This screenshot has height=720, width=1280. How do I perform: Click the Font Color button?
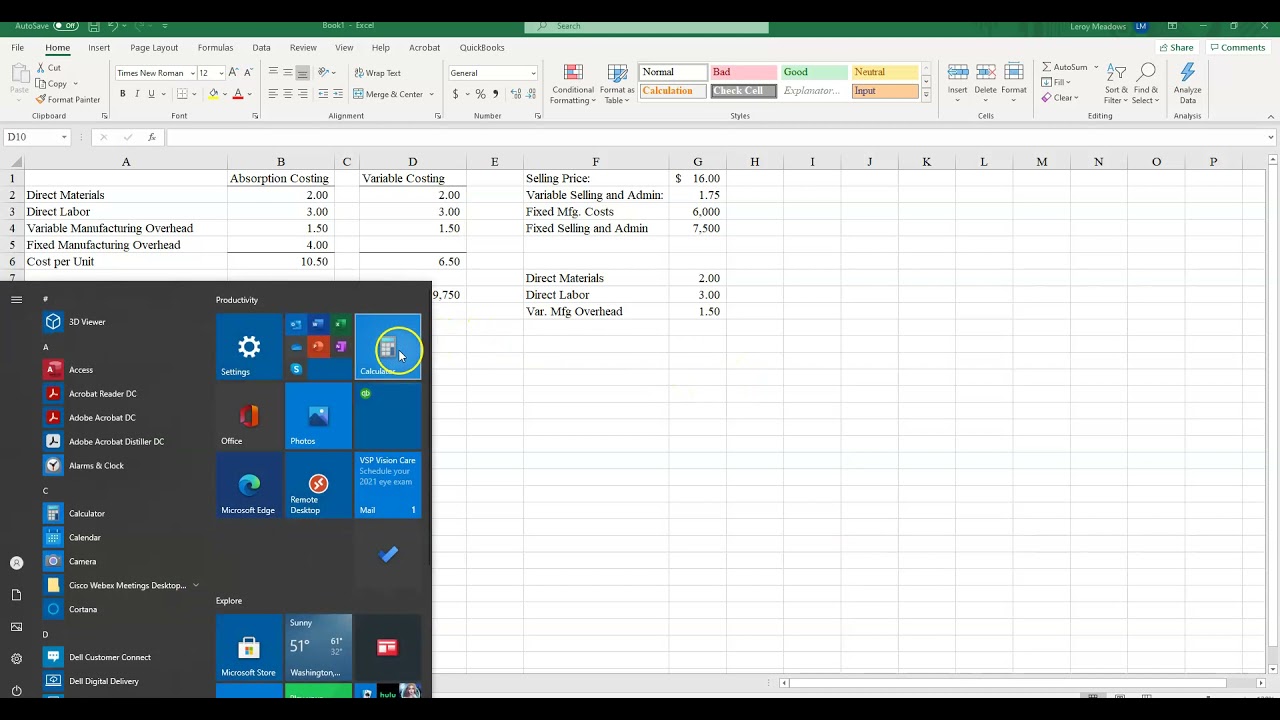pyautogui.click(x=238, y=94)
